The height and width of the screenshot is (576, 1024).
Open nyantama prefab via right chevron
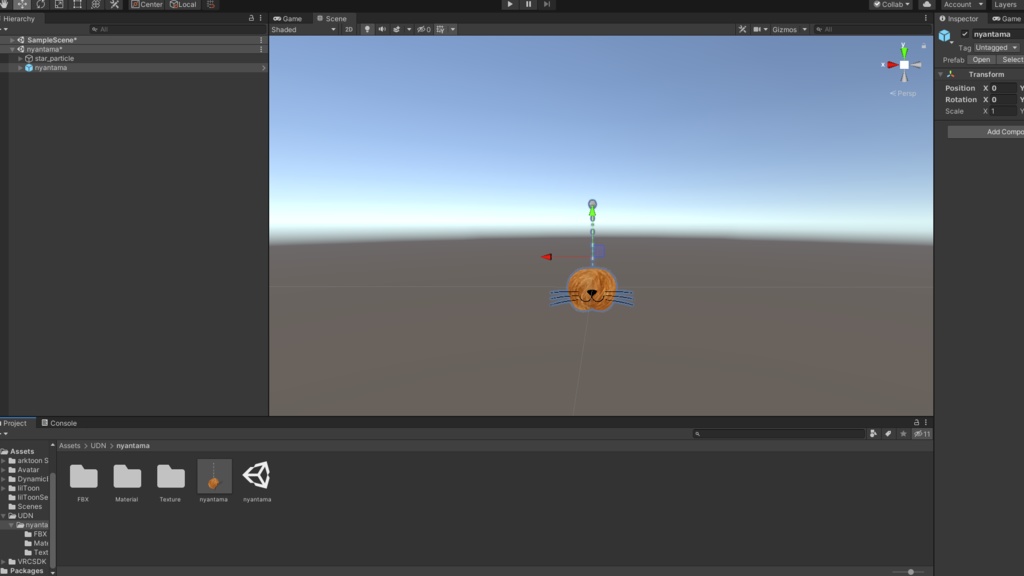(x=263, y=67)
